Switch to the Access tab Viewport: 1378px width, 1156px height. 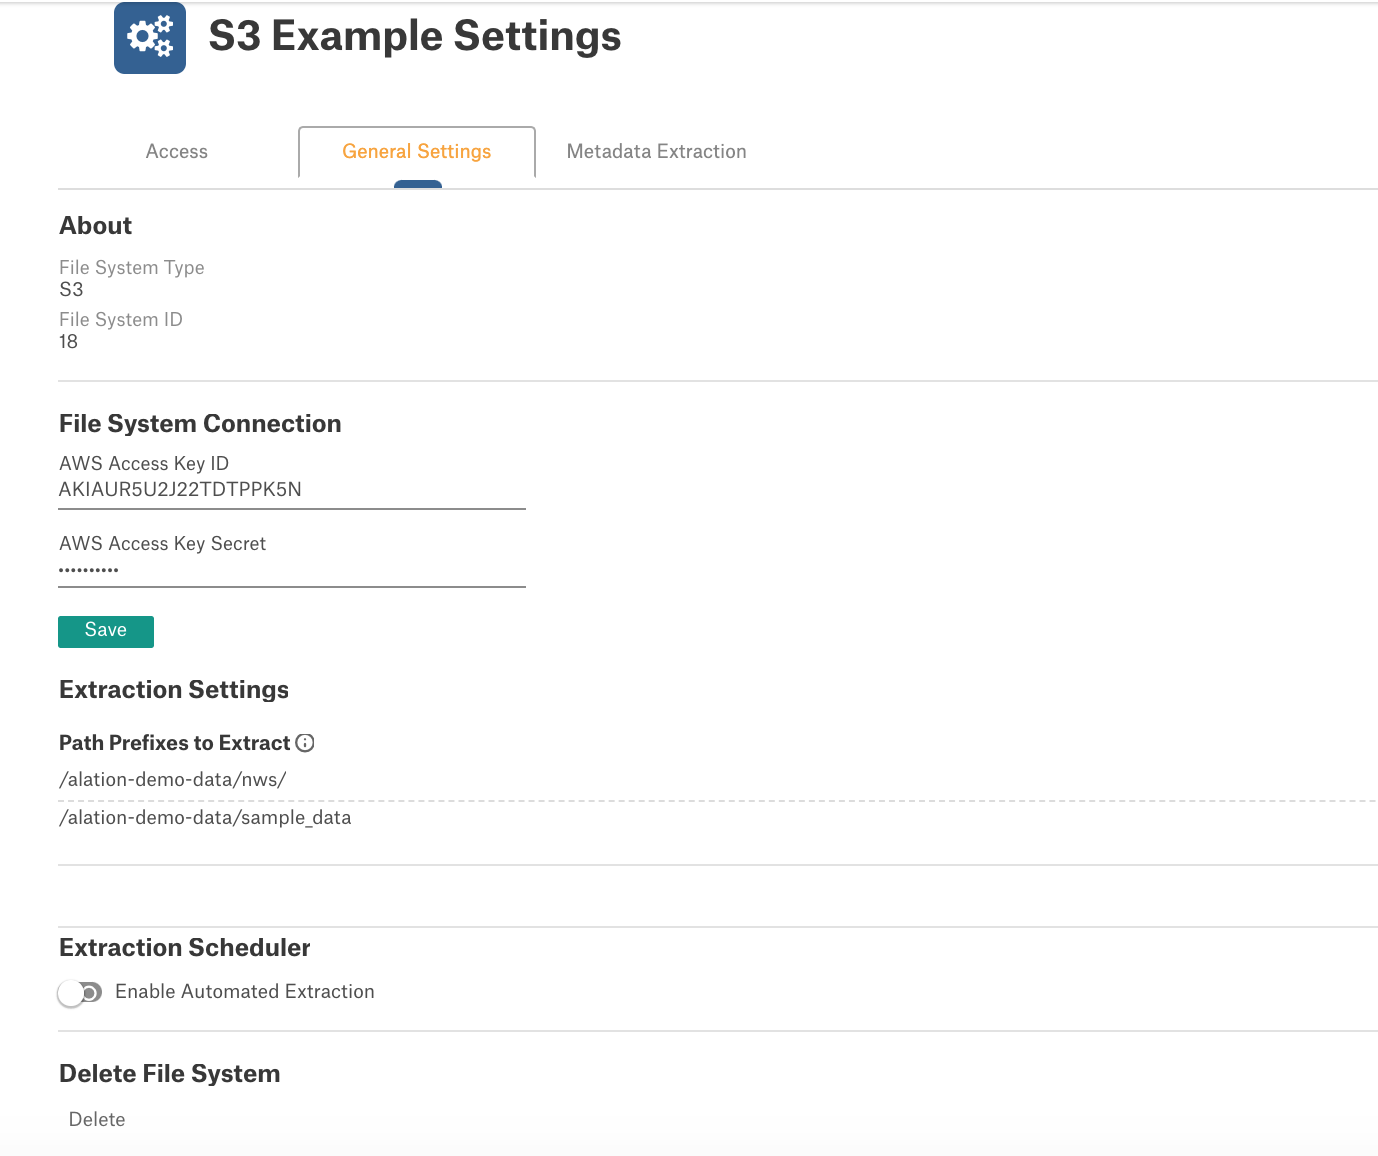coord(177,152)
